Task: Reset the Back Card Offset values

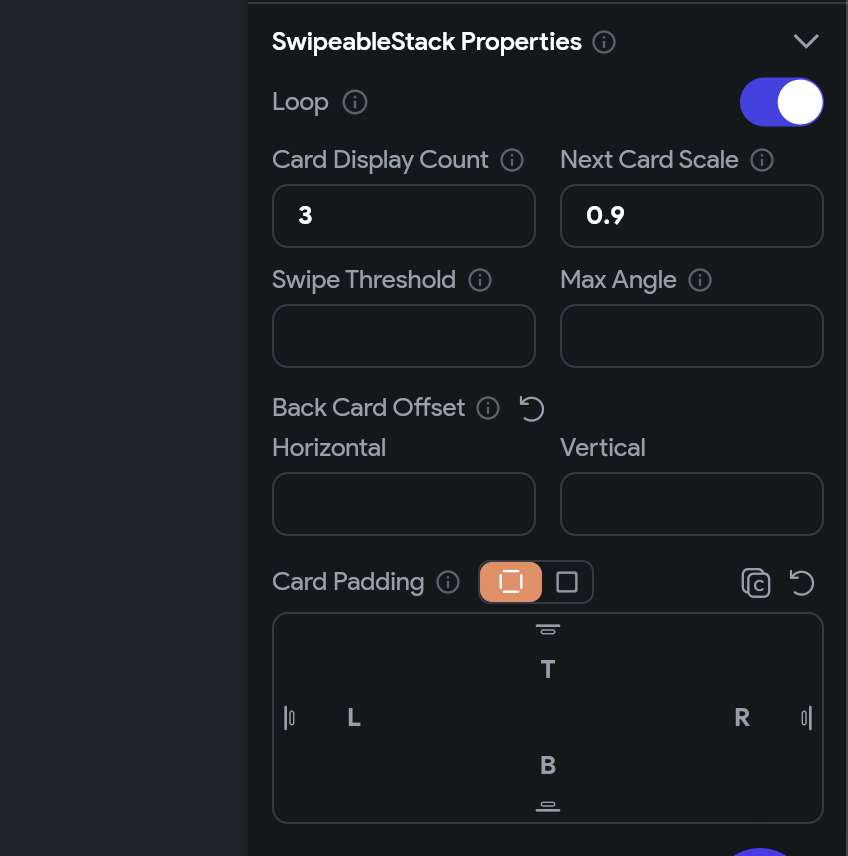Action: (x=532, y=408)
